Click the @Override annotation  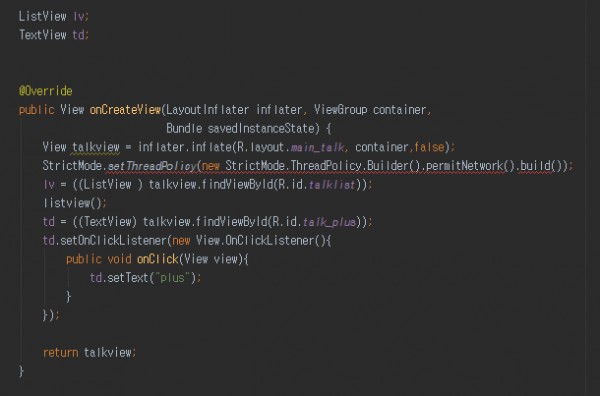(x=46, y=91)
